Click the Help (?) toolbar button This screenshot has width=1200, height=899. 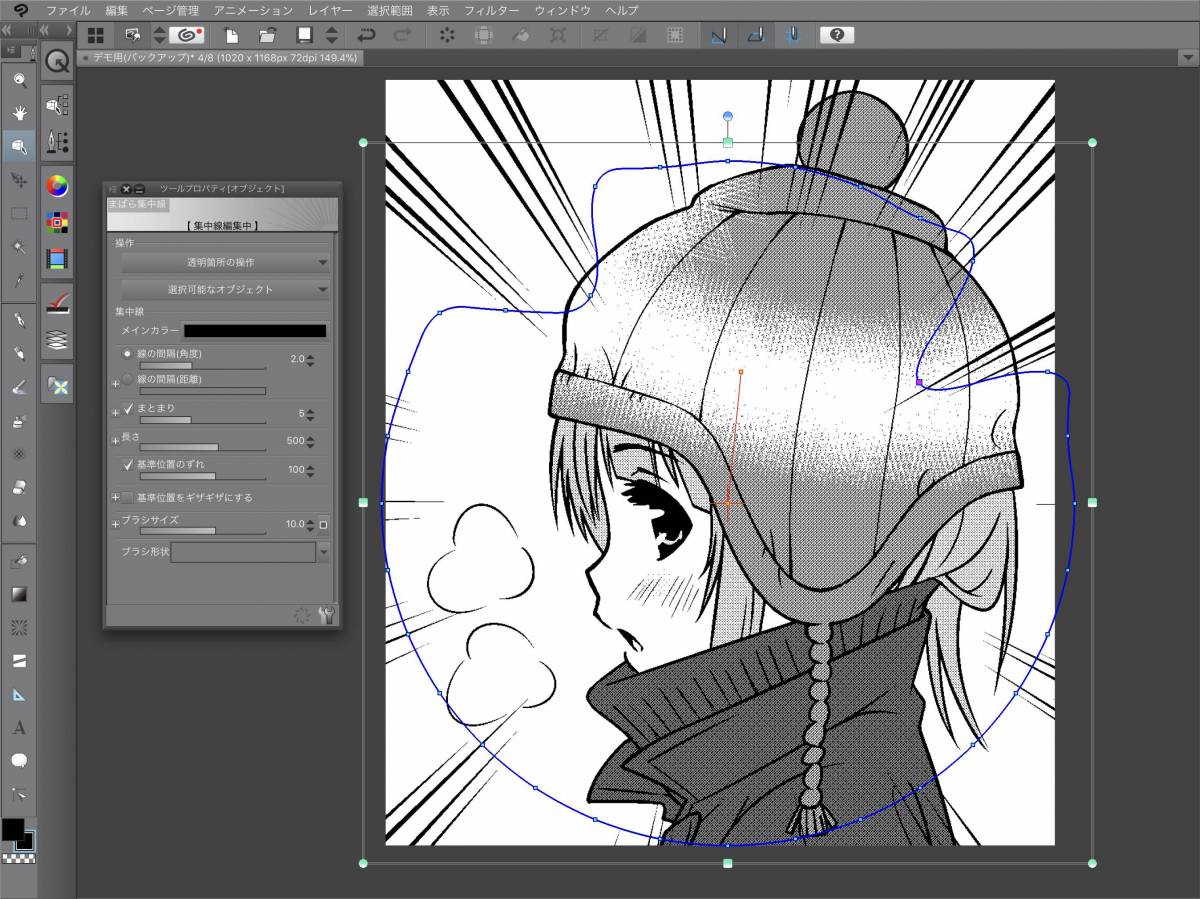838,35
